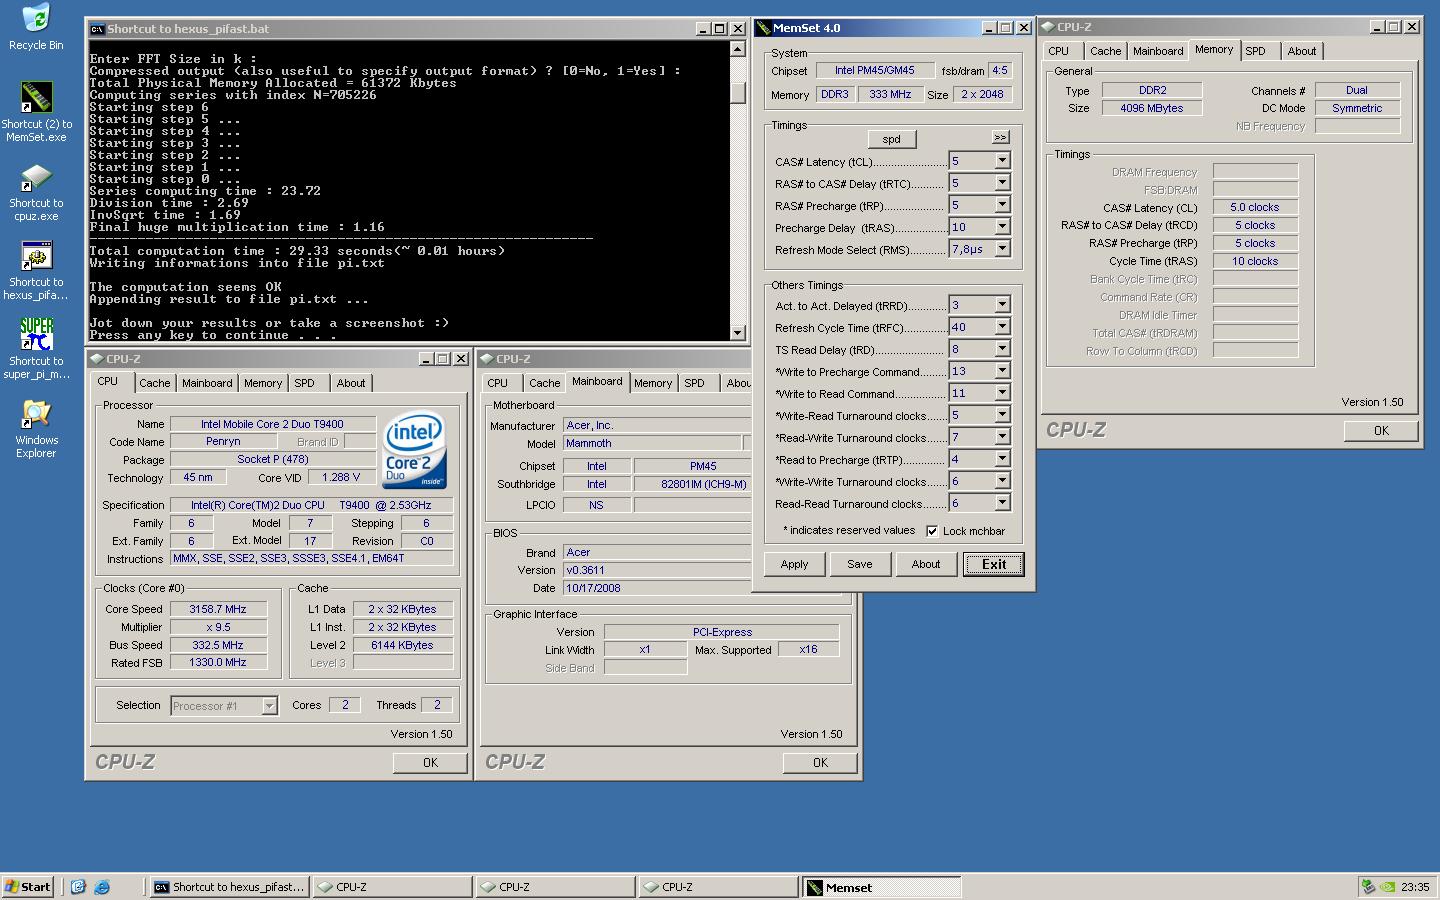This screenshot has width=1440, height=900.
Task: Select the hexus_pifast taskbar button
Action: tap(229, 887)
